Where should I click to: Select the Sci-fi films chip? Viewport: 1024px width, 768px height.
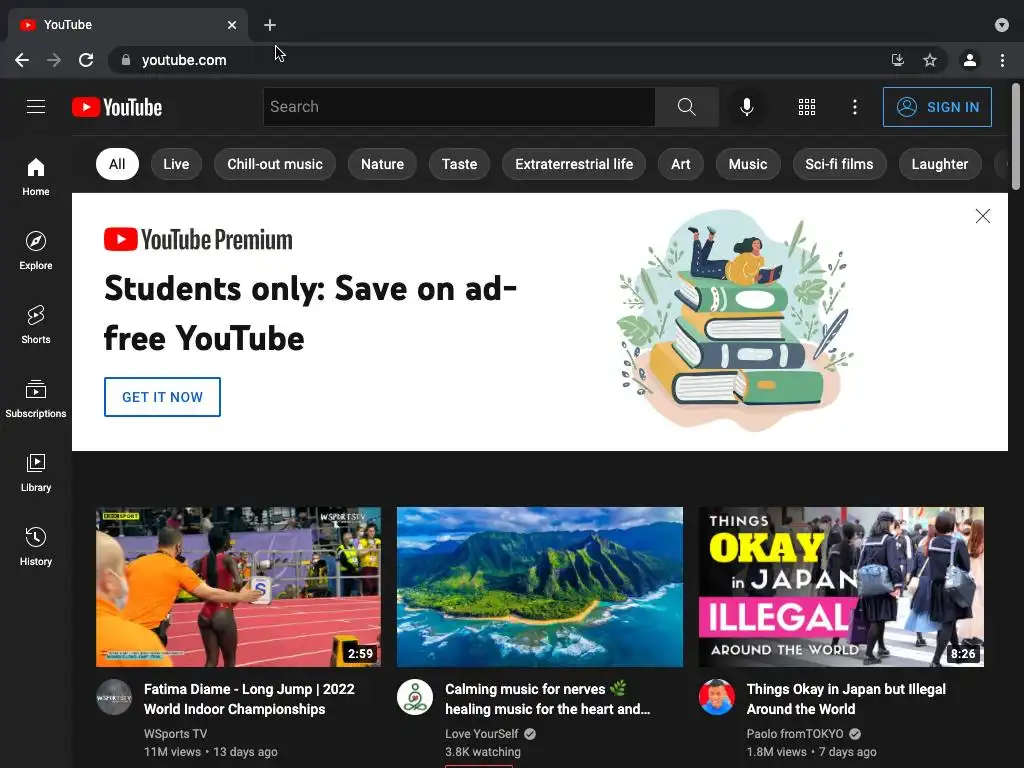point(839,164)
